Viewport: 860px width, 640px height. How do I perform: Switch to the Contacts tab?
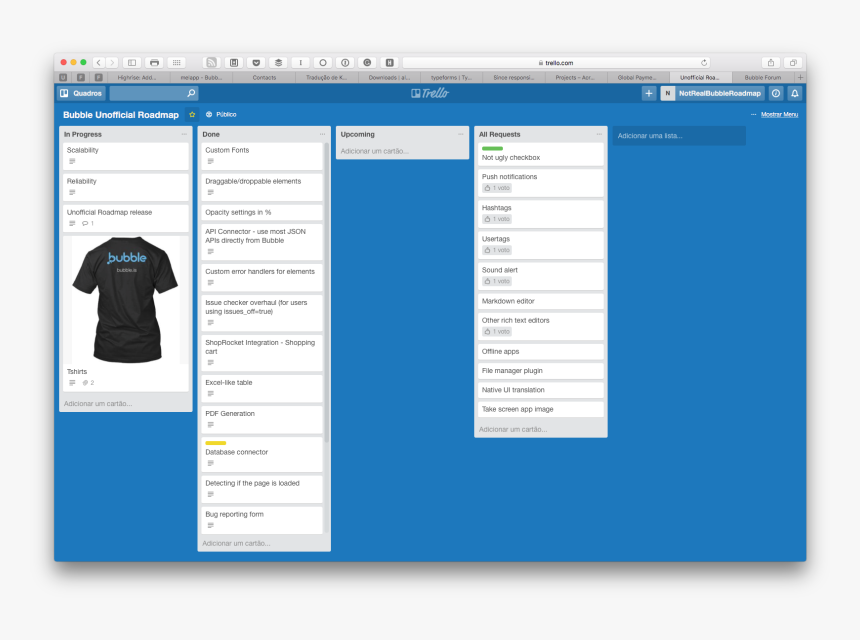tap(264, 77)
